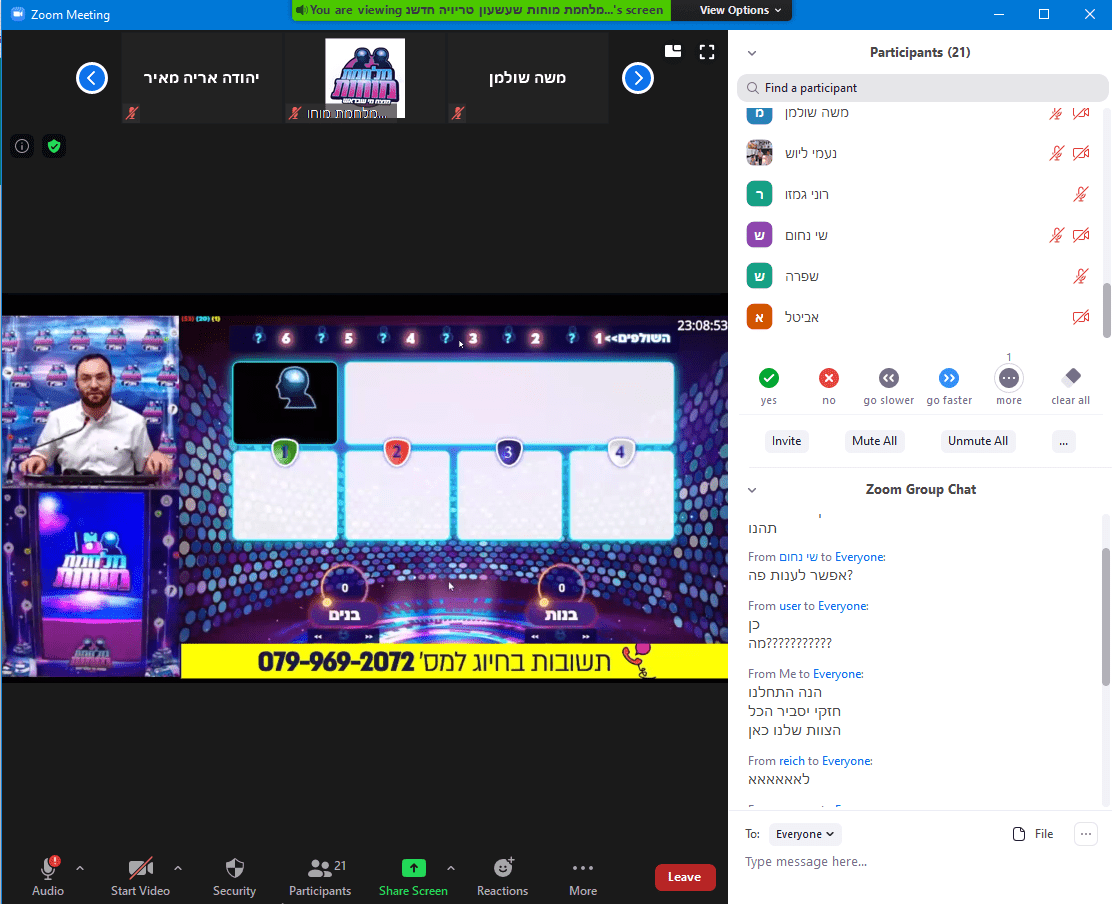Click Start Video camera icon
This screenshot has width=1112, height=904.
[140, 868]
